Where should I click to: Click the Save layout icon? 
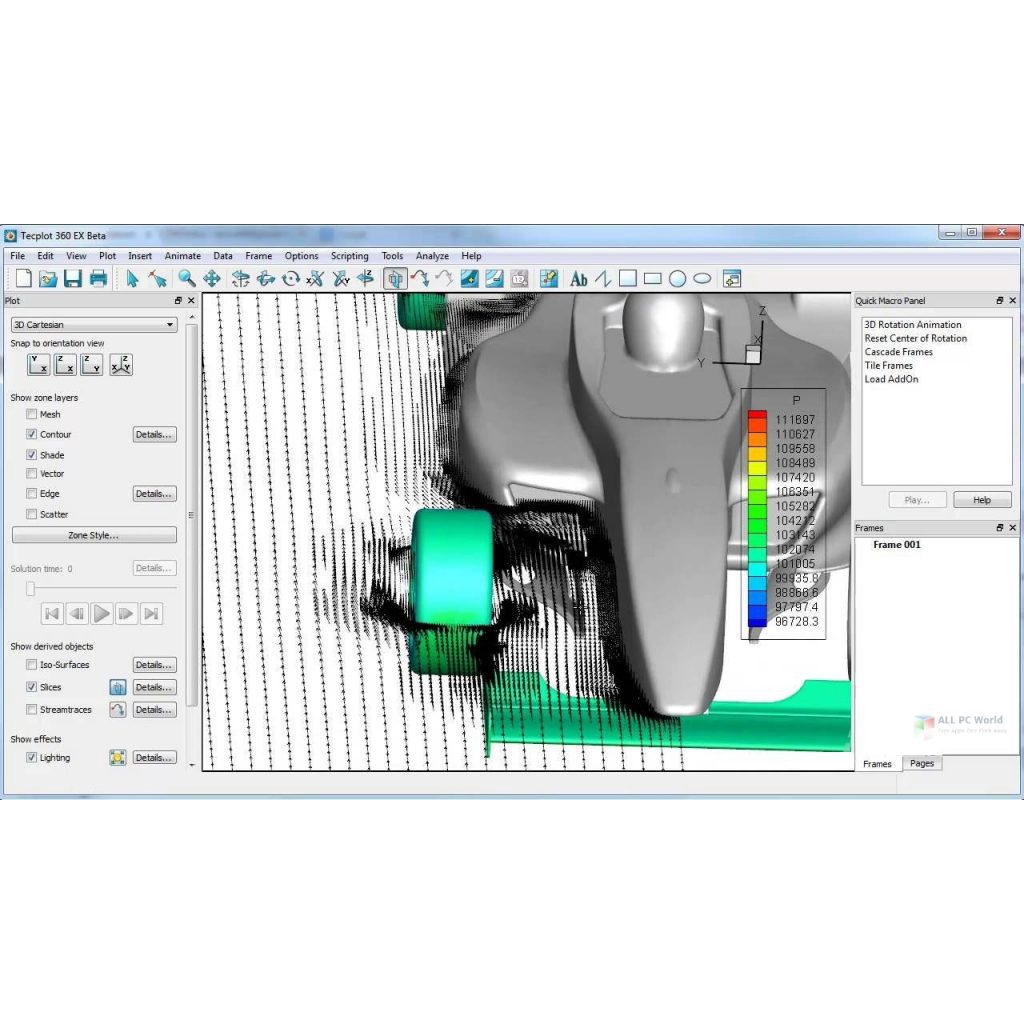point(73,279)
